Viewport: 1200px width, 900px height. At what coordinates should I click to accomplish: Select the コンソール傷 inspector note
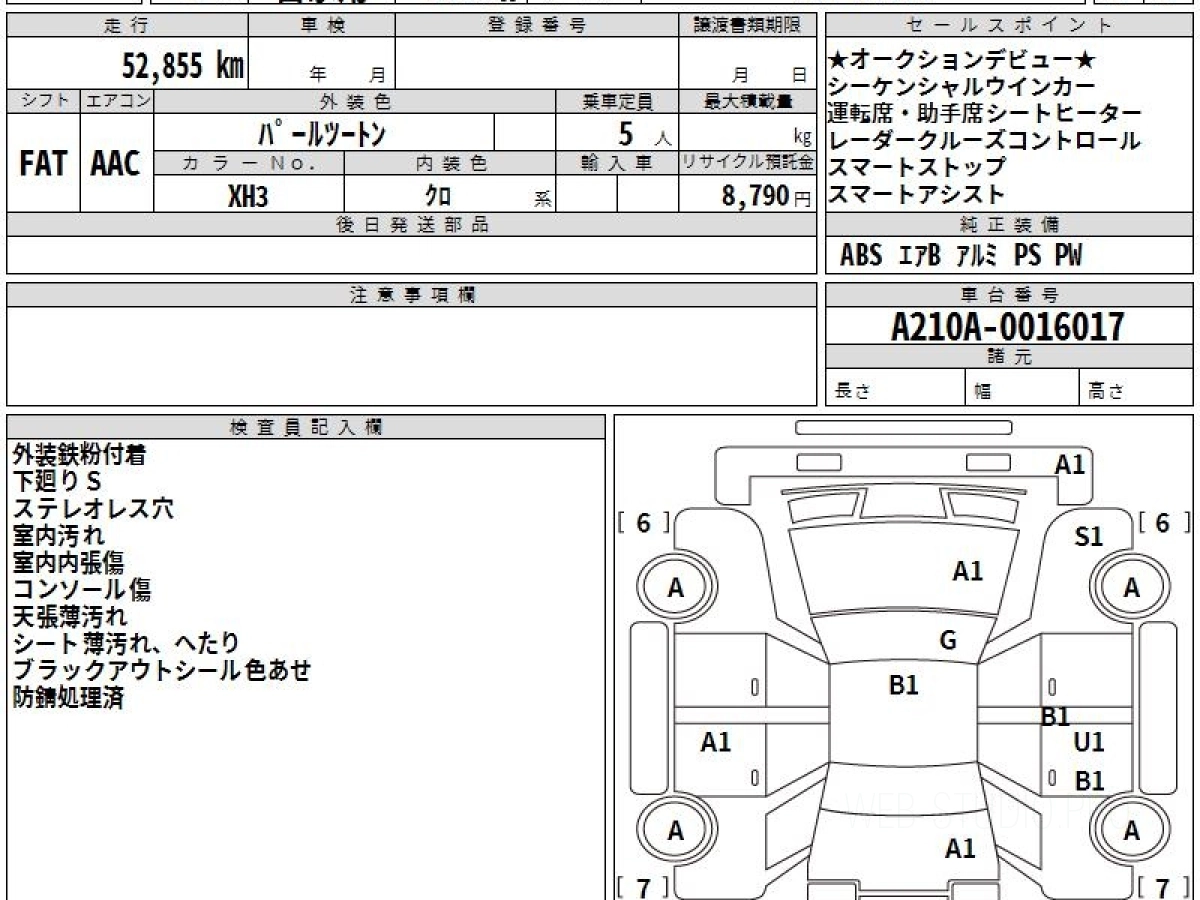pos(82,590)
